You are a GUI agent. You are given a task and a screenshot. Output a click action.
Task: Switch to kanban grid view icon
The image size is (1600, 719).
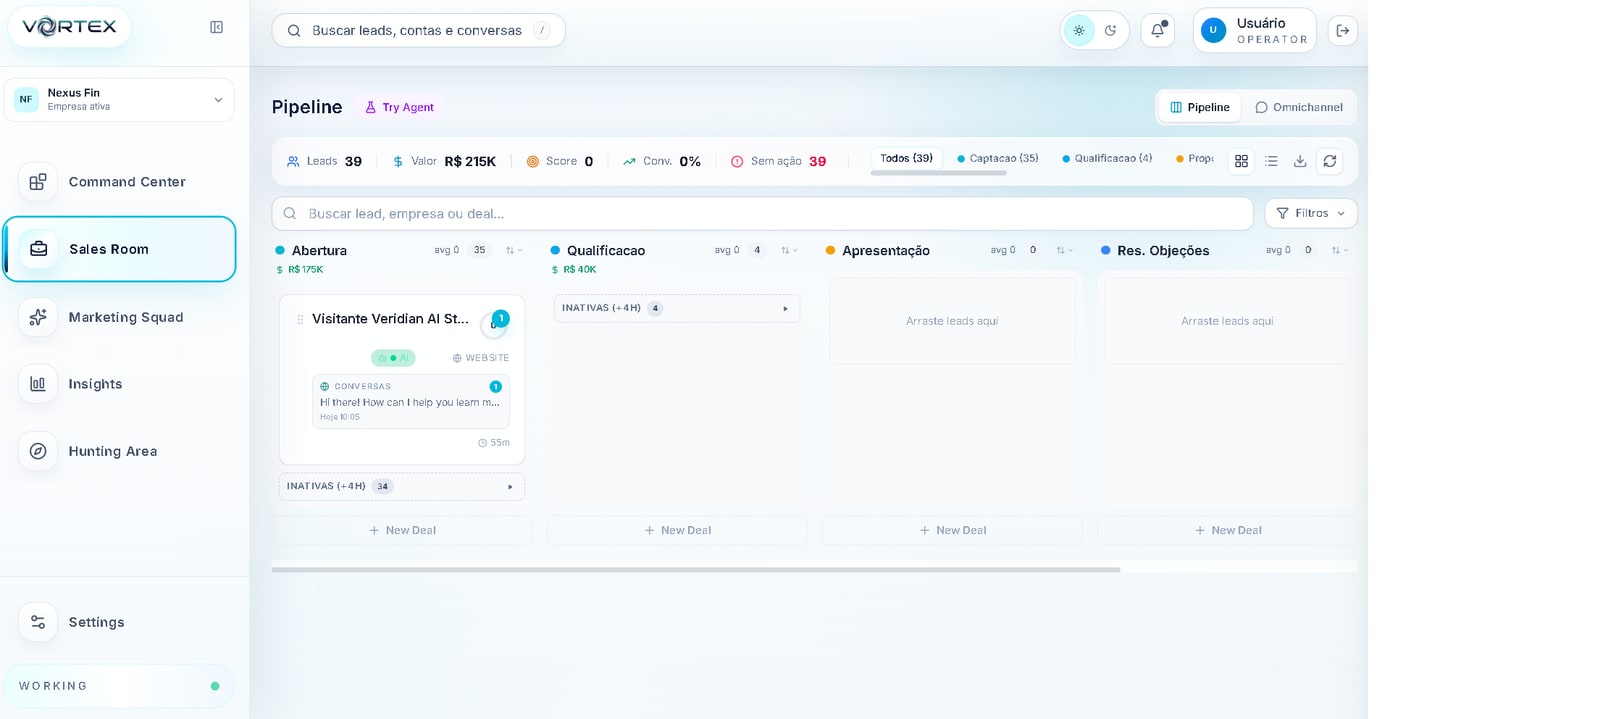[x=1241, y=161]
